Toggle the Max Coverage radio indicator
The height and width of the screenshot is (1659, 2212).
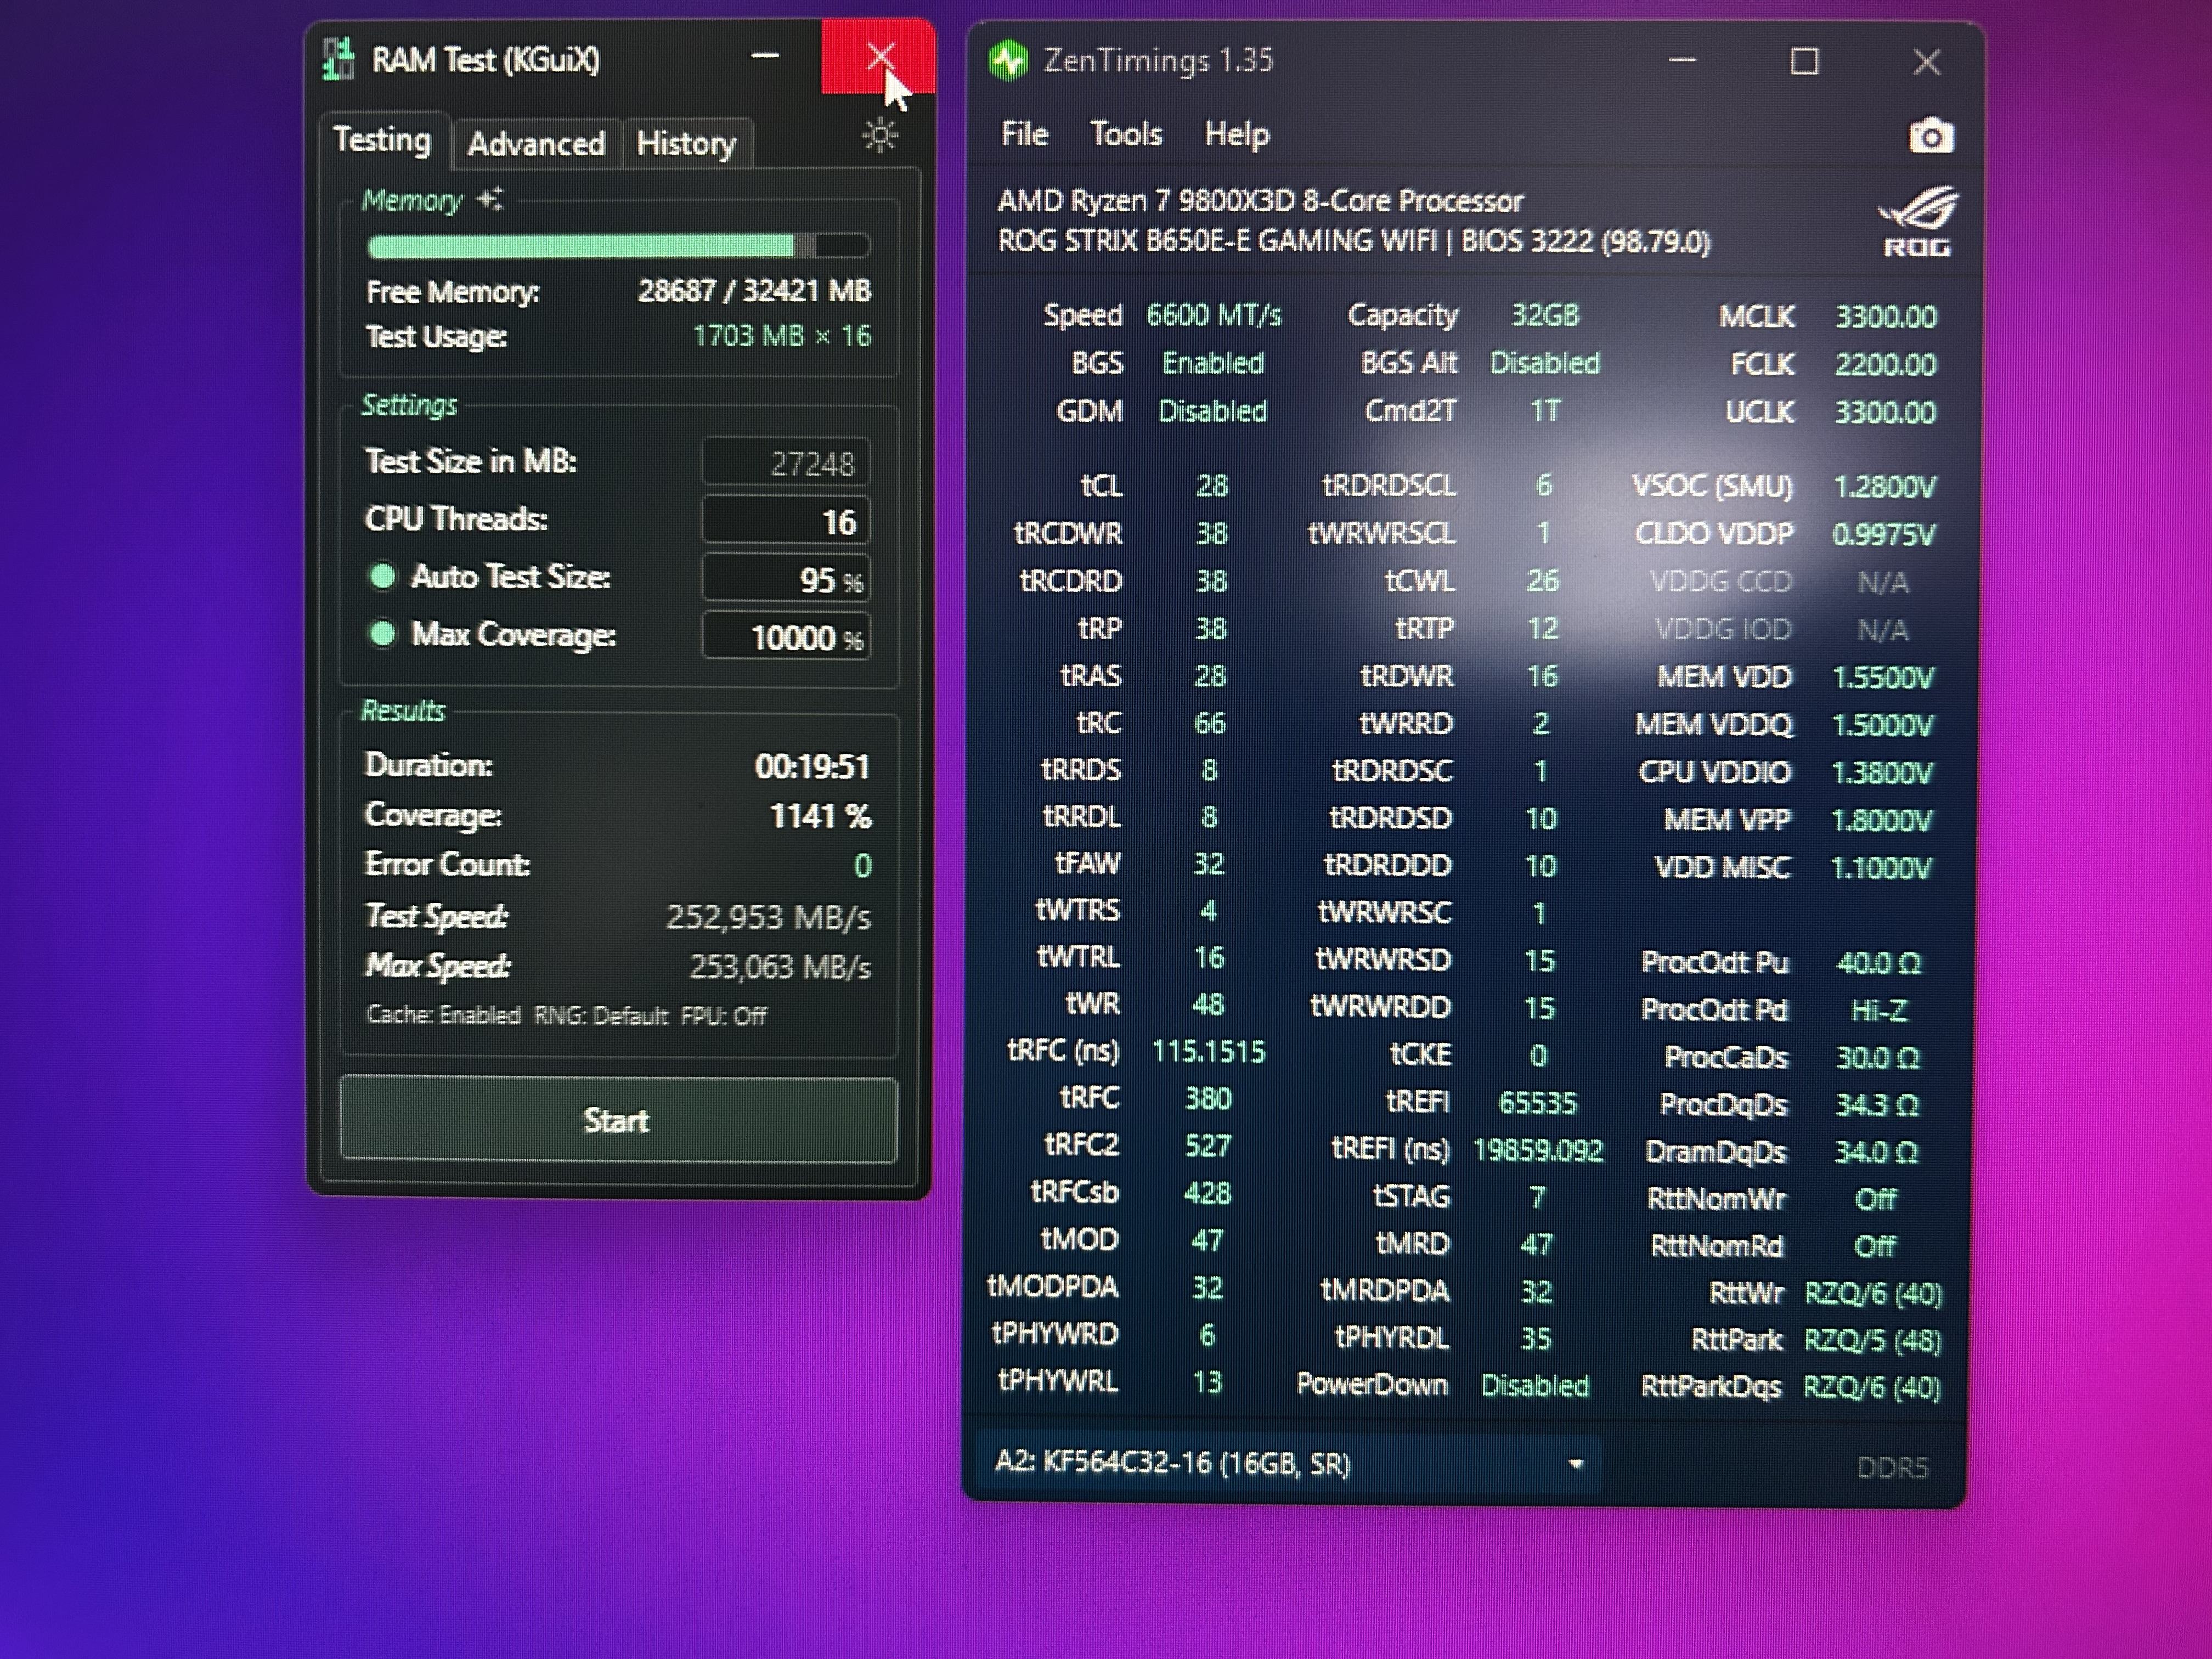tap(382, 634)
